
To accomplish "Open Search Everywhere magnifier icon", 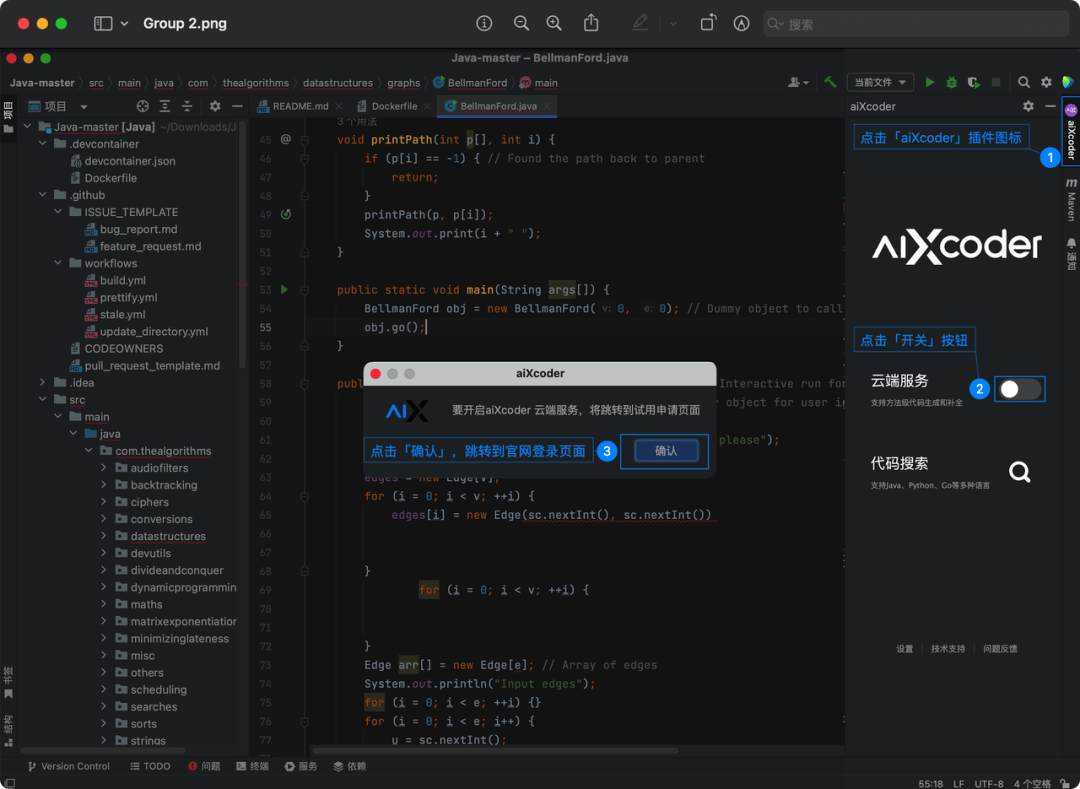I will click(1022, 82).
